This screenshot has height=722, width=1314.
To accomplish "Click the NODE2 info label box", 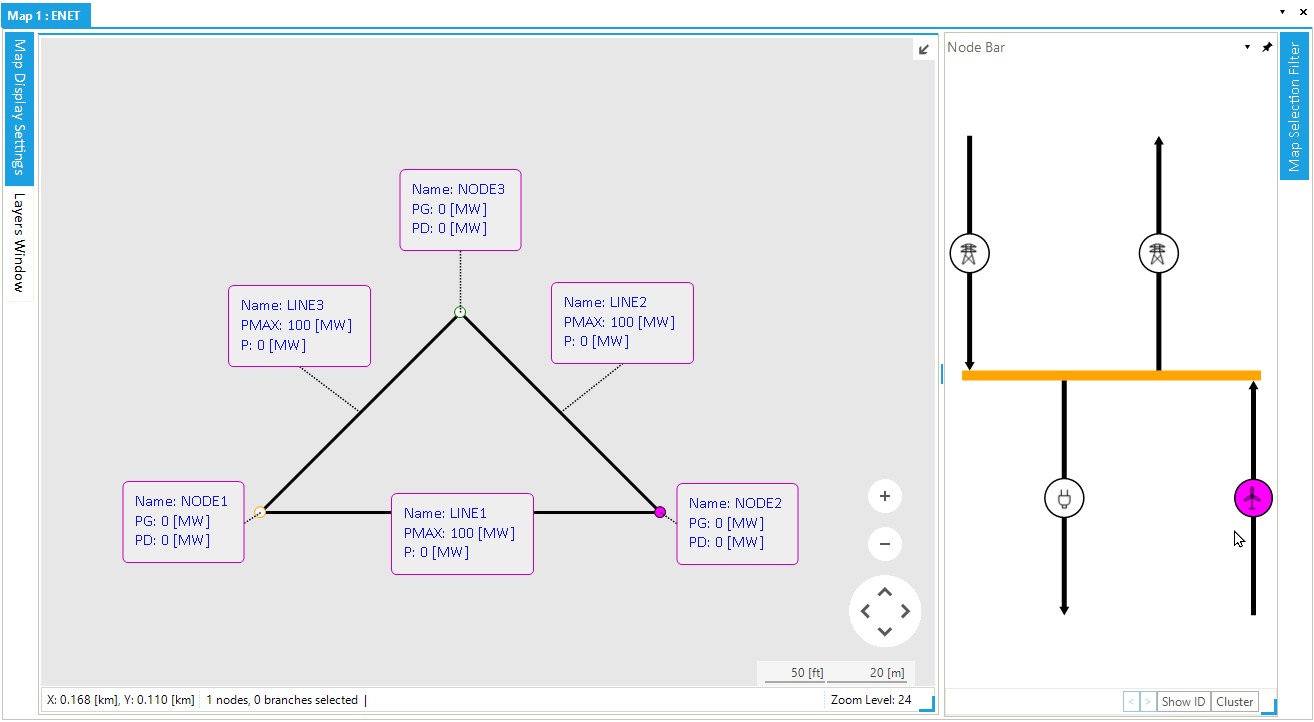I will (737, 524).
